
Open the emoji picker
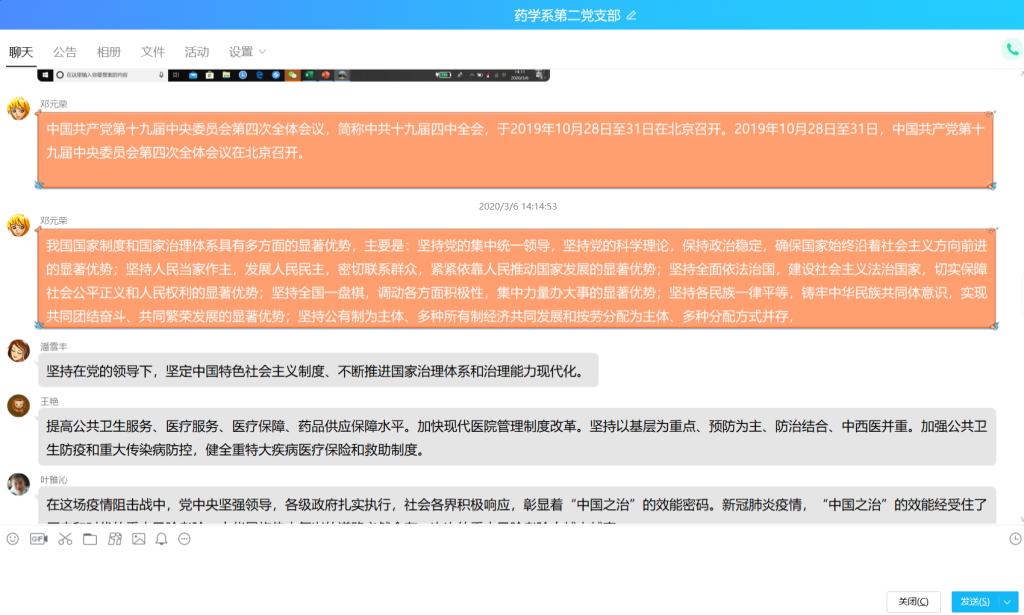13,539
